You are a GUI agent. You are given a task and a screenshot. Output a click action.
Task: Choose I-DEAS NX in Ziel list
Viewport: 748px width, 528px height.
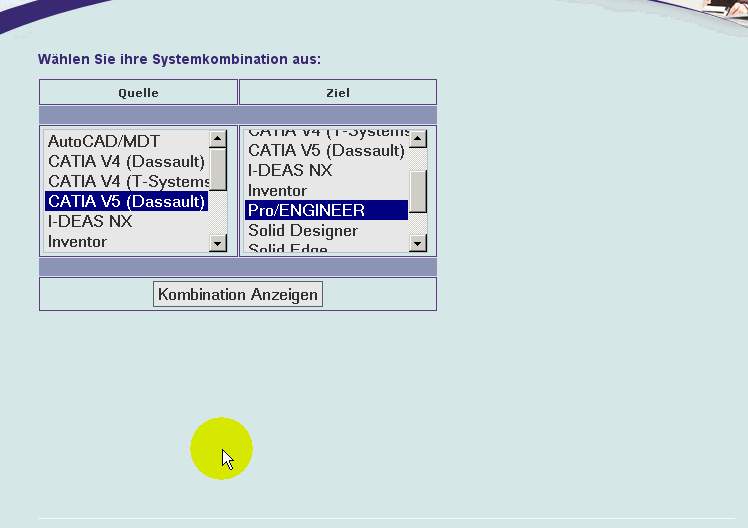326,170
